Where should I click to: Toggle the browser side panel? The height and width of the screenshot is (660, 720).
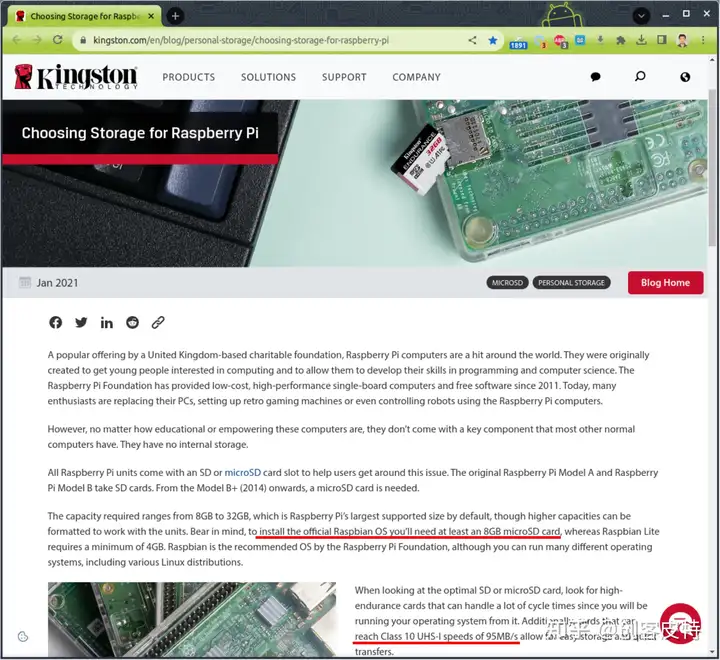(662, 40)
